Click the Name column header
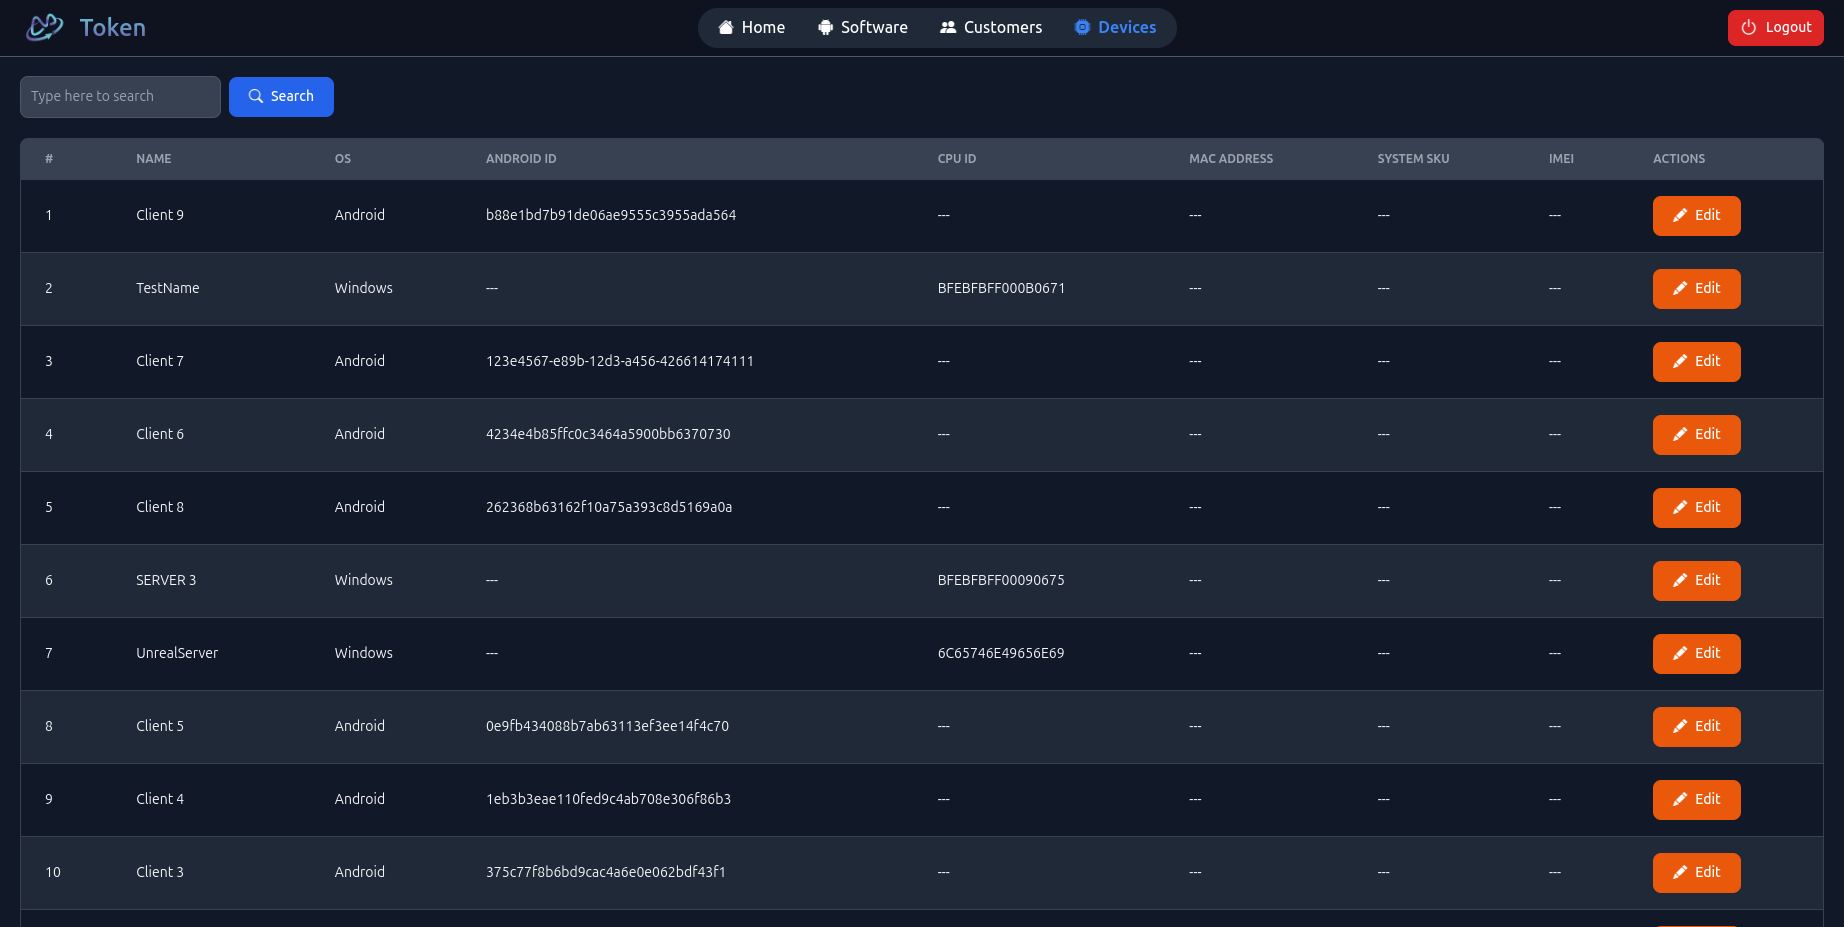 pyautogui.click(x=154, y=159)
